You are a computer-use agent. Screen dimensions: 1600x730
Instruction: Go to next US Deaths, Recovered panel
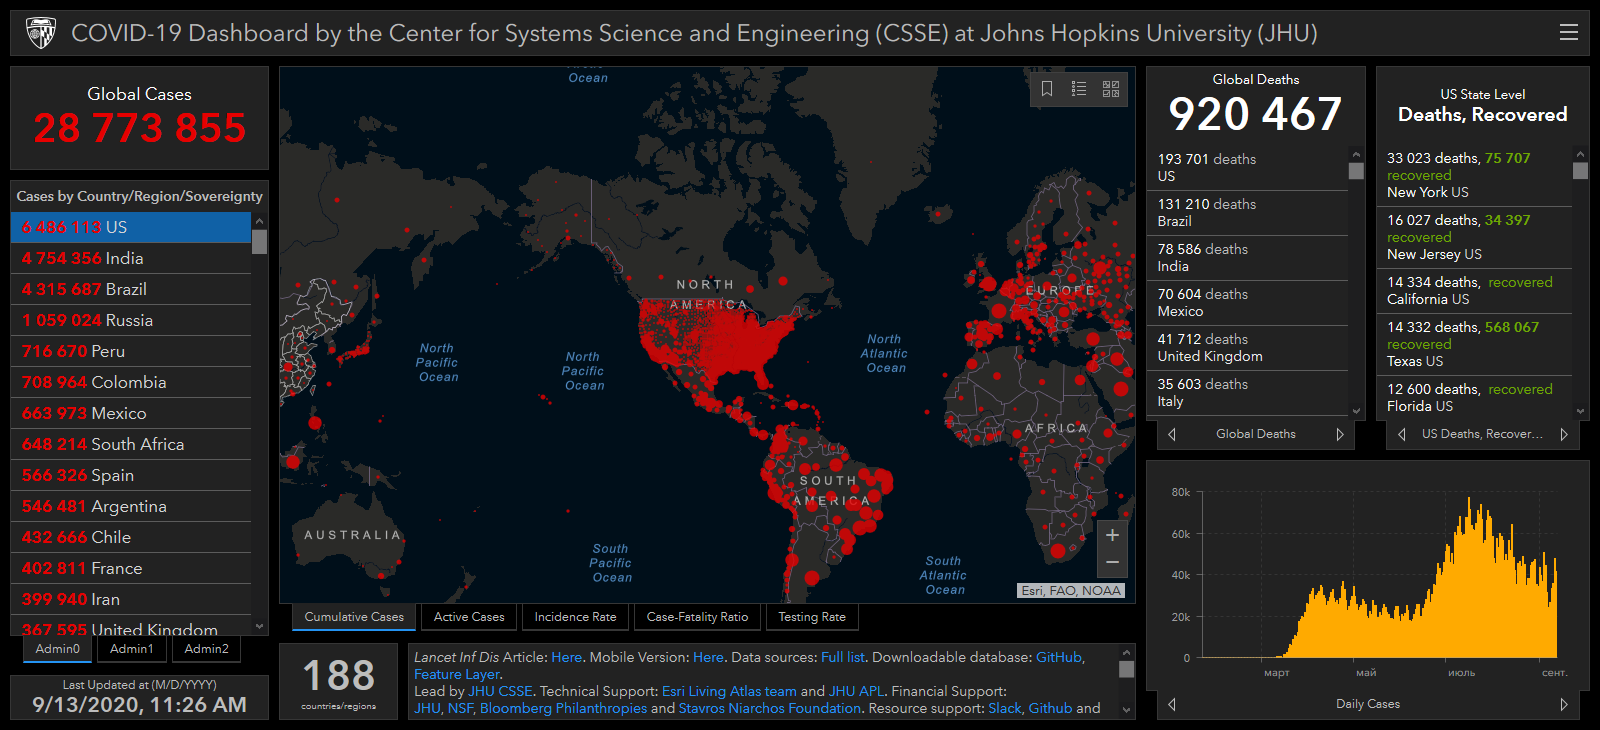click(1564, 434)
